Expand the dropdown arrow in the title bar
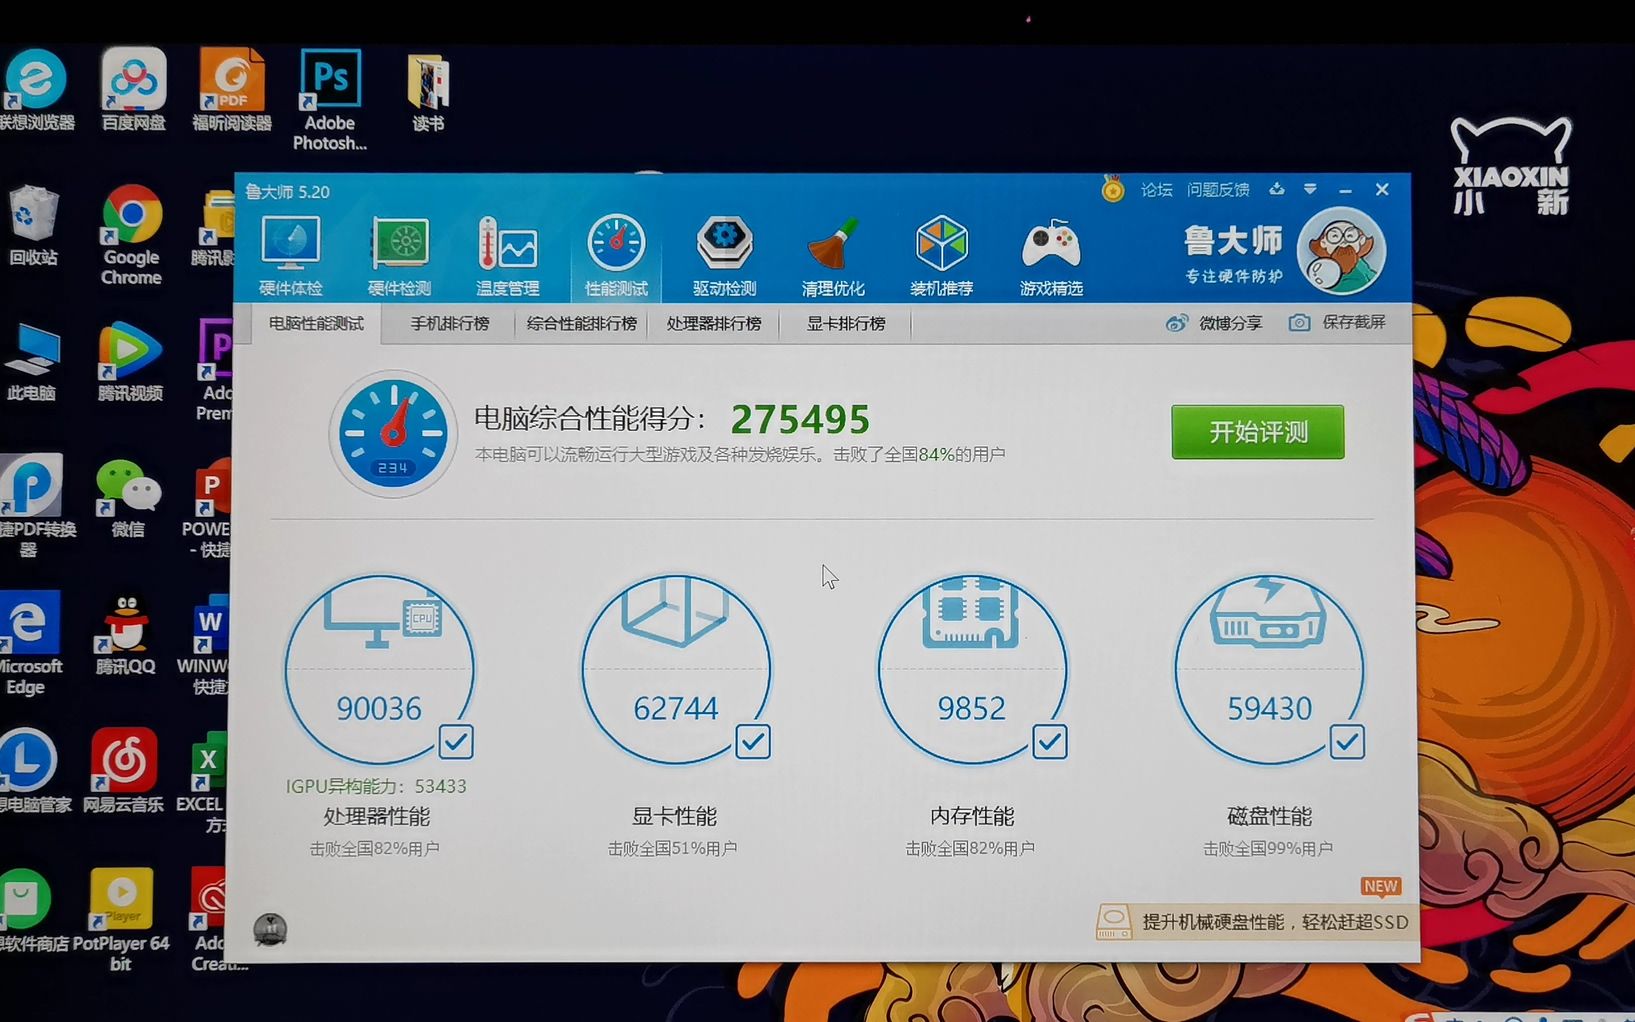Viewport: 1635px width, 1022px height. pos(1310,189)
